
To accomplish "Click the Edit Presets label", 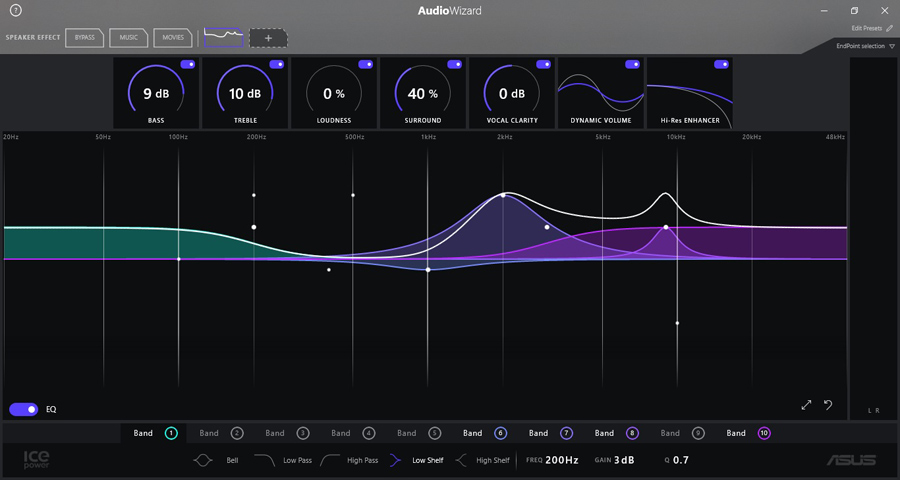I will point(867,28).
